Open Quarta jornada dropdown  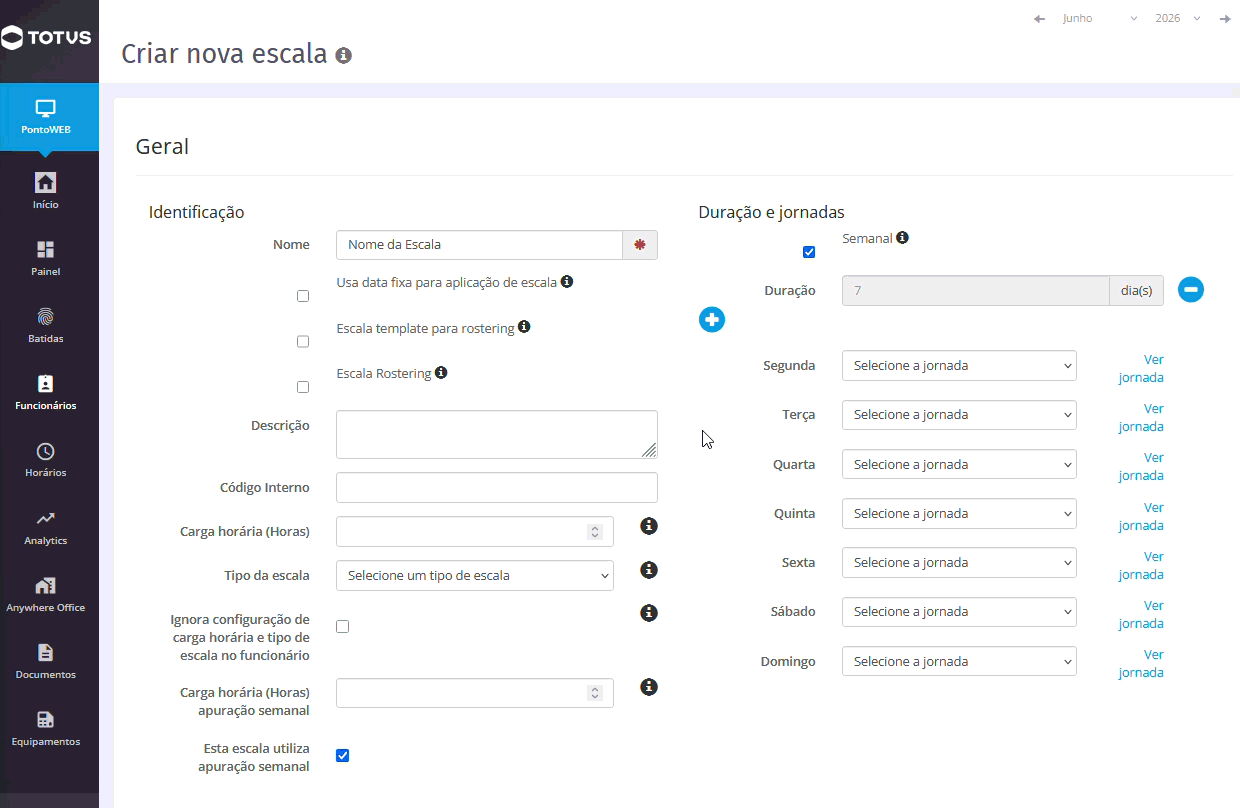click(959, 464)
